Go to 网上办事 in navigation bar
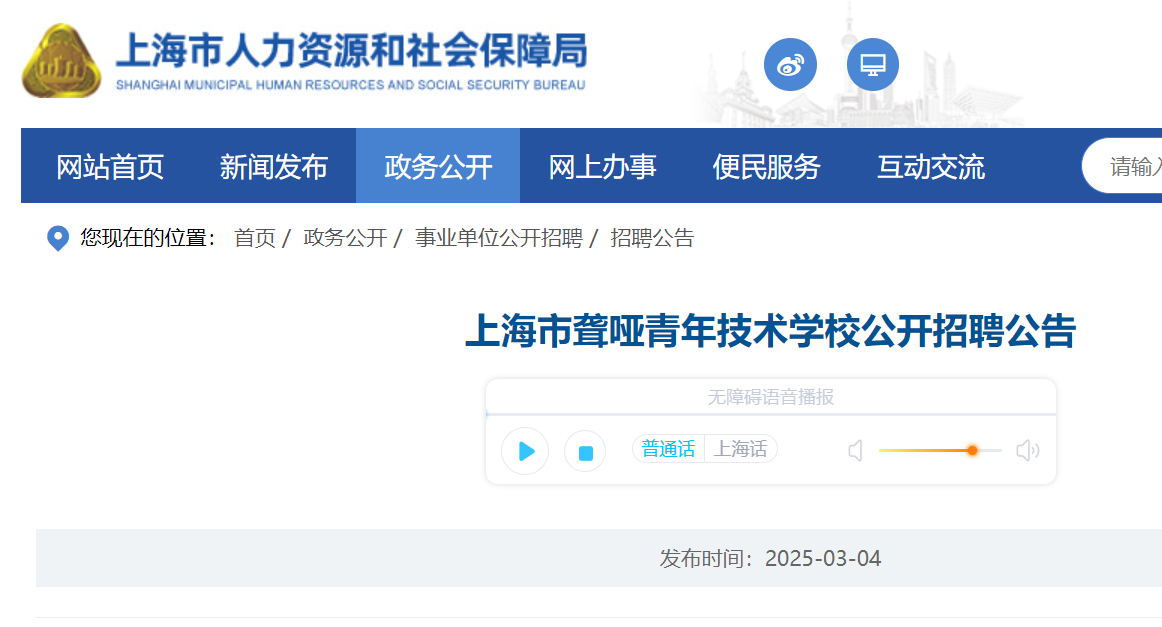Viewport: 1162px width, 627px height. coord(602,167)
